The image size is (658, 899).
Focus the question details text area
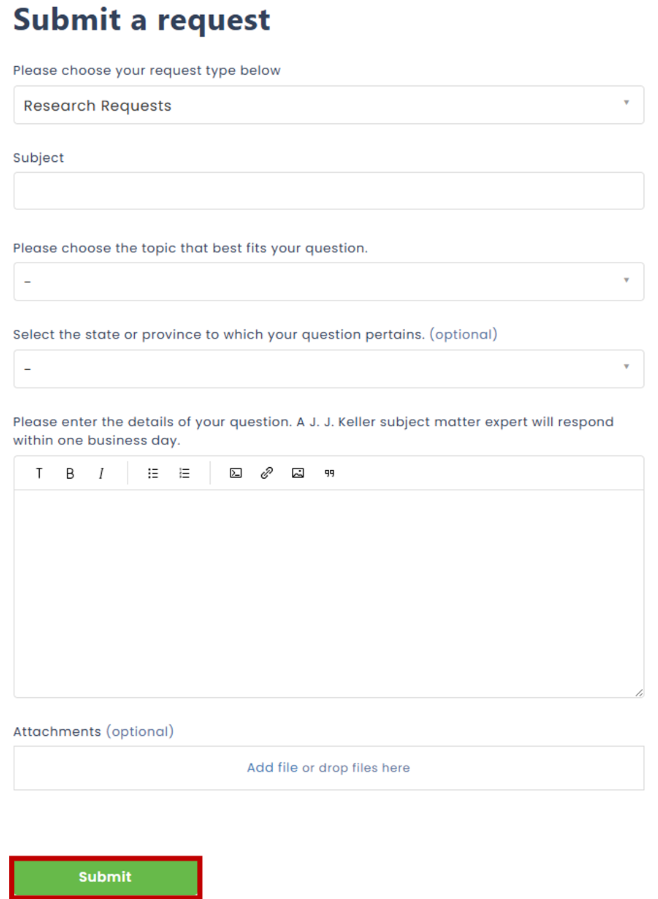(329, 593)
